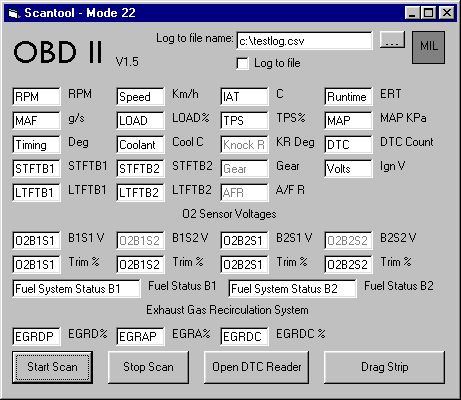Click the 'Fuel Status B1' label
The image size is (461, 400).
click(x=182, y=286)
